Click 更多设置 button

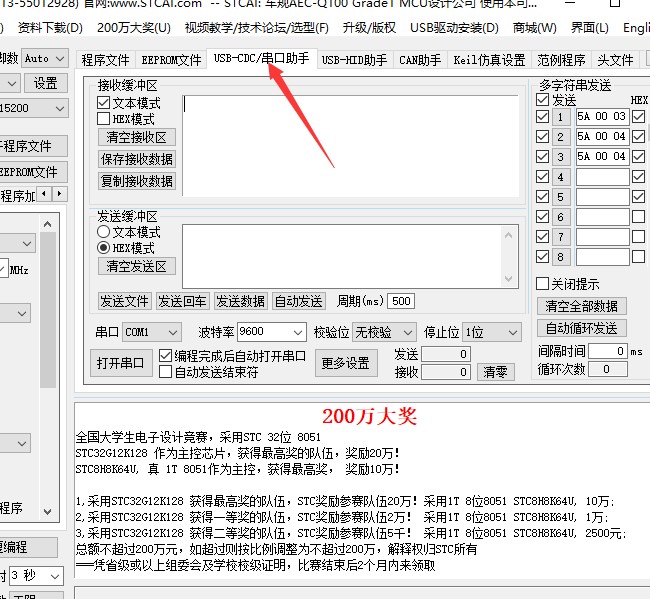point(346,363)
